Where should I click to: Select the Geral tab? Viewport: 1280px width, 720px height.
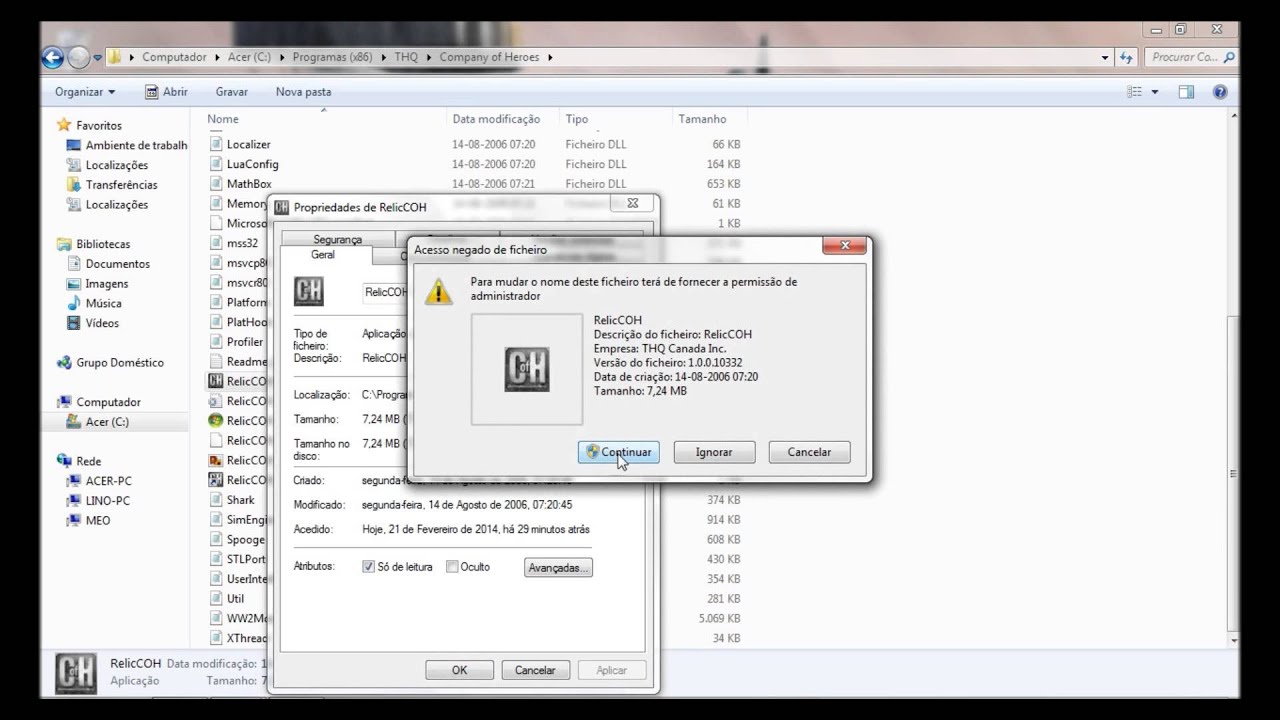point(323,255)
